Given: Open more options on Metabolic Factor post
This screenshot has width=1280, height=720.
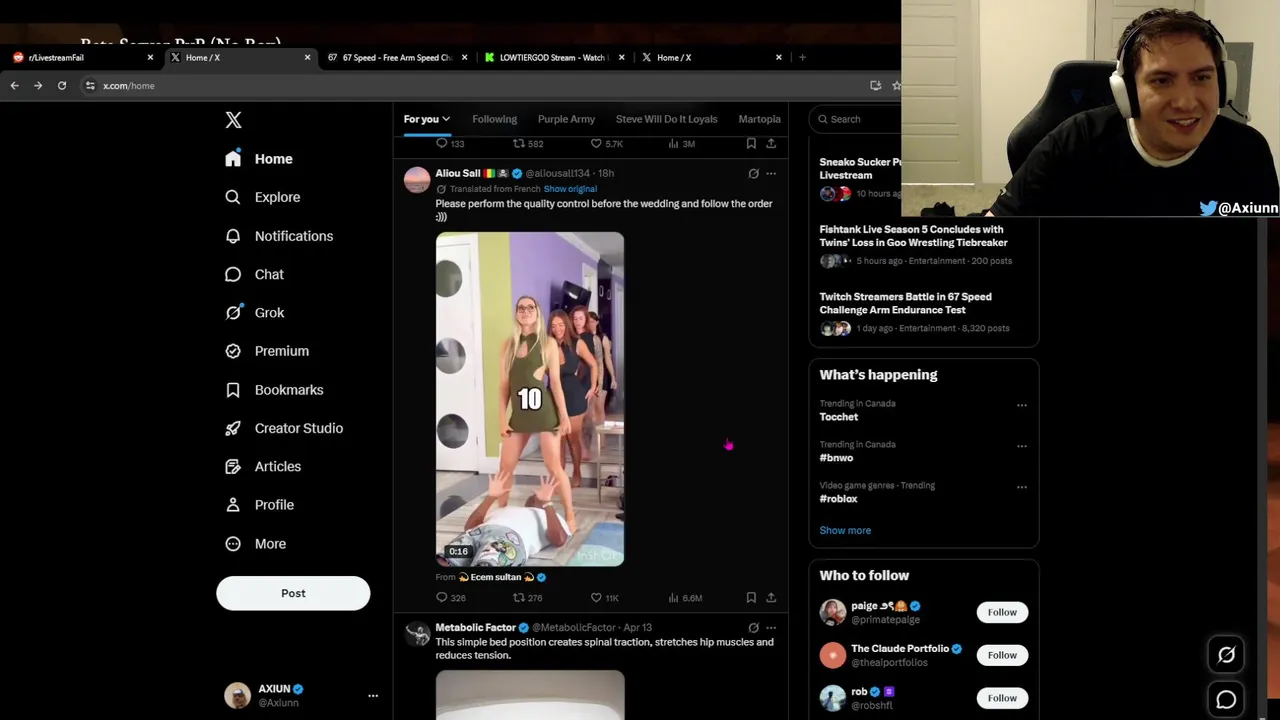Looking at the screenshot, I should (x=771, y=628).
